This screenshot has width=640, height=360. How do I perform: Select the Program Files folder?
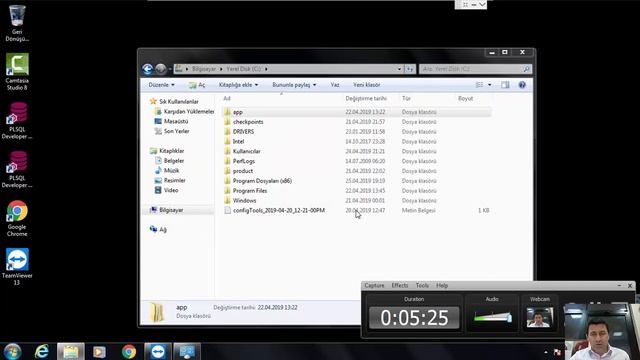(x=250, y=191)
